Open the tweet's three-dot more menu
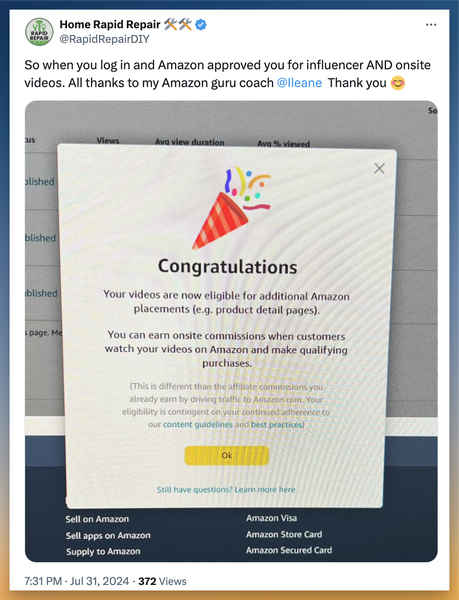Screen dimensions: 459x600 click(x=431, y=25)
